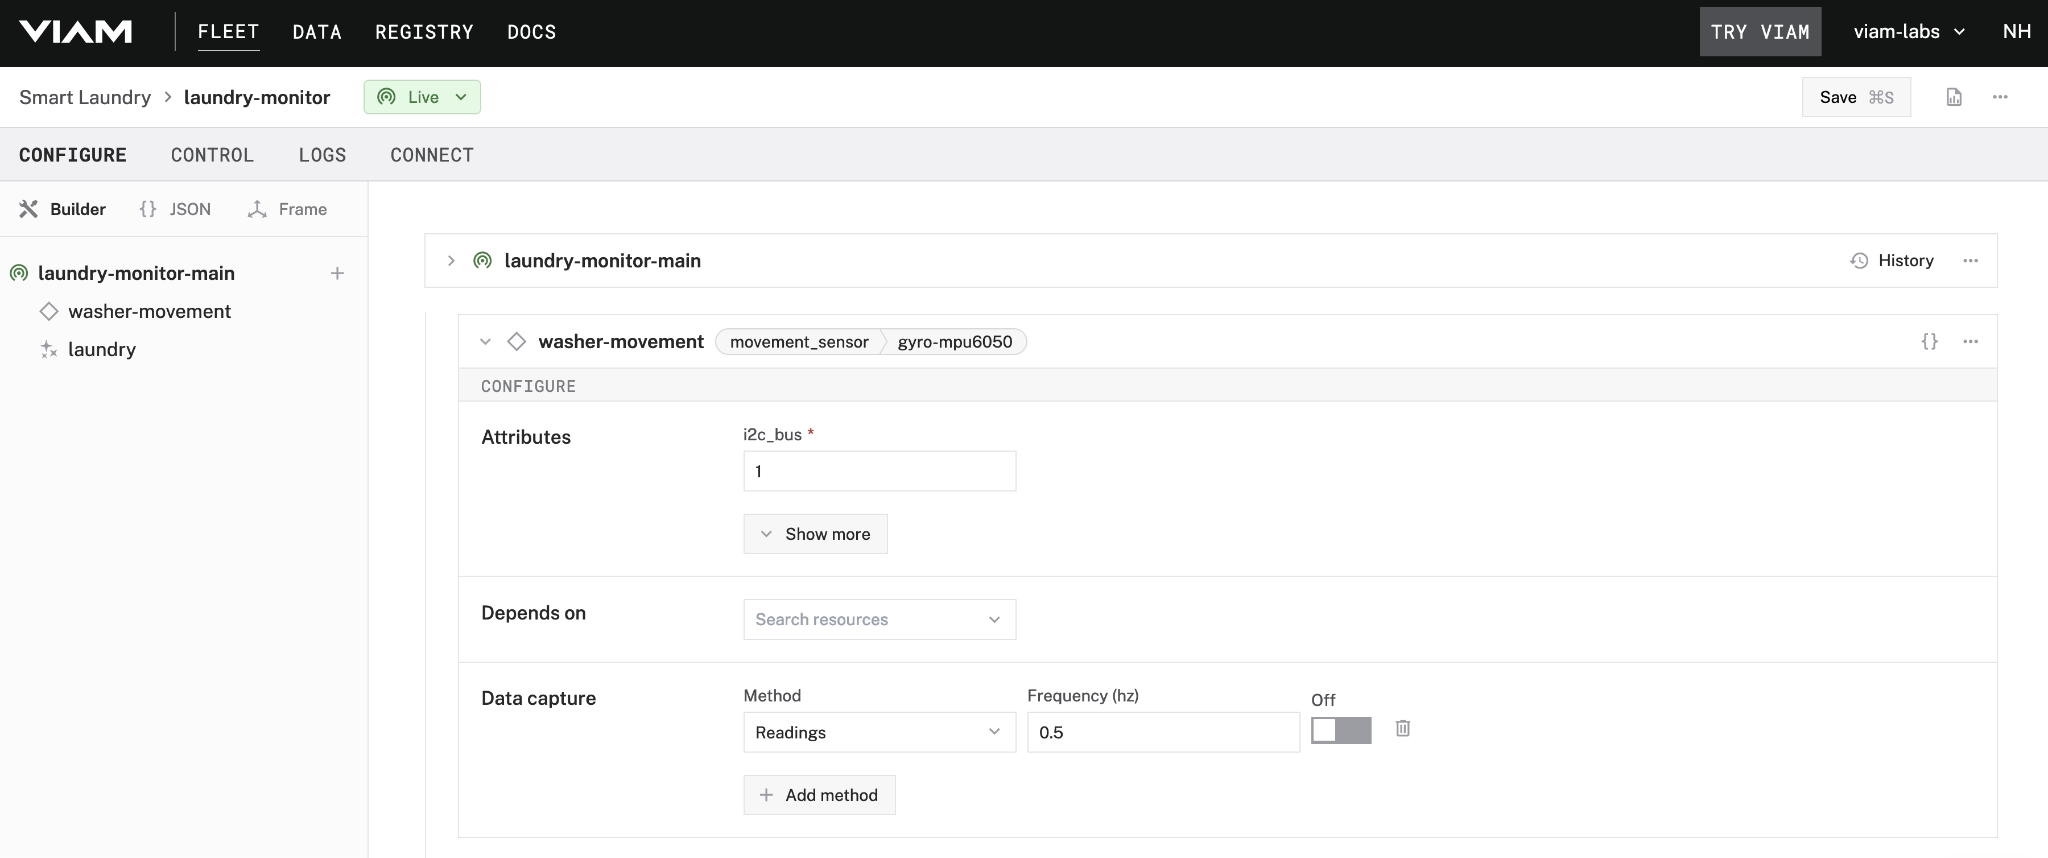The image size is (2048, 858).
Task: Open the Method Readings dropdown
Action: 880,732
